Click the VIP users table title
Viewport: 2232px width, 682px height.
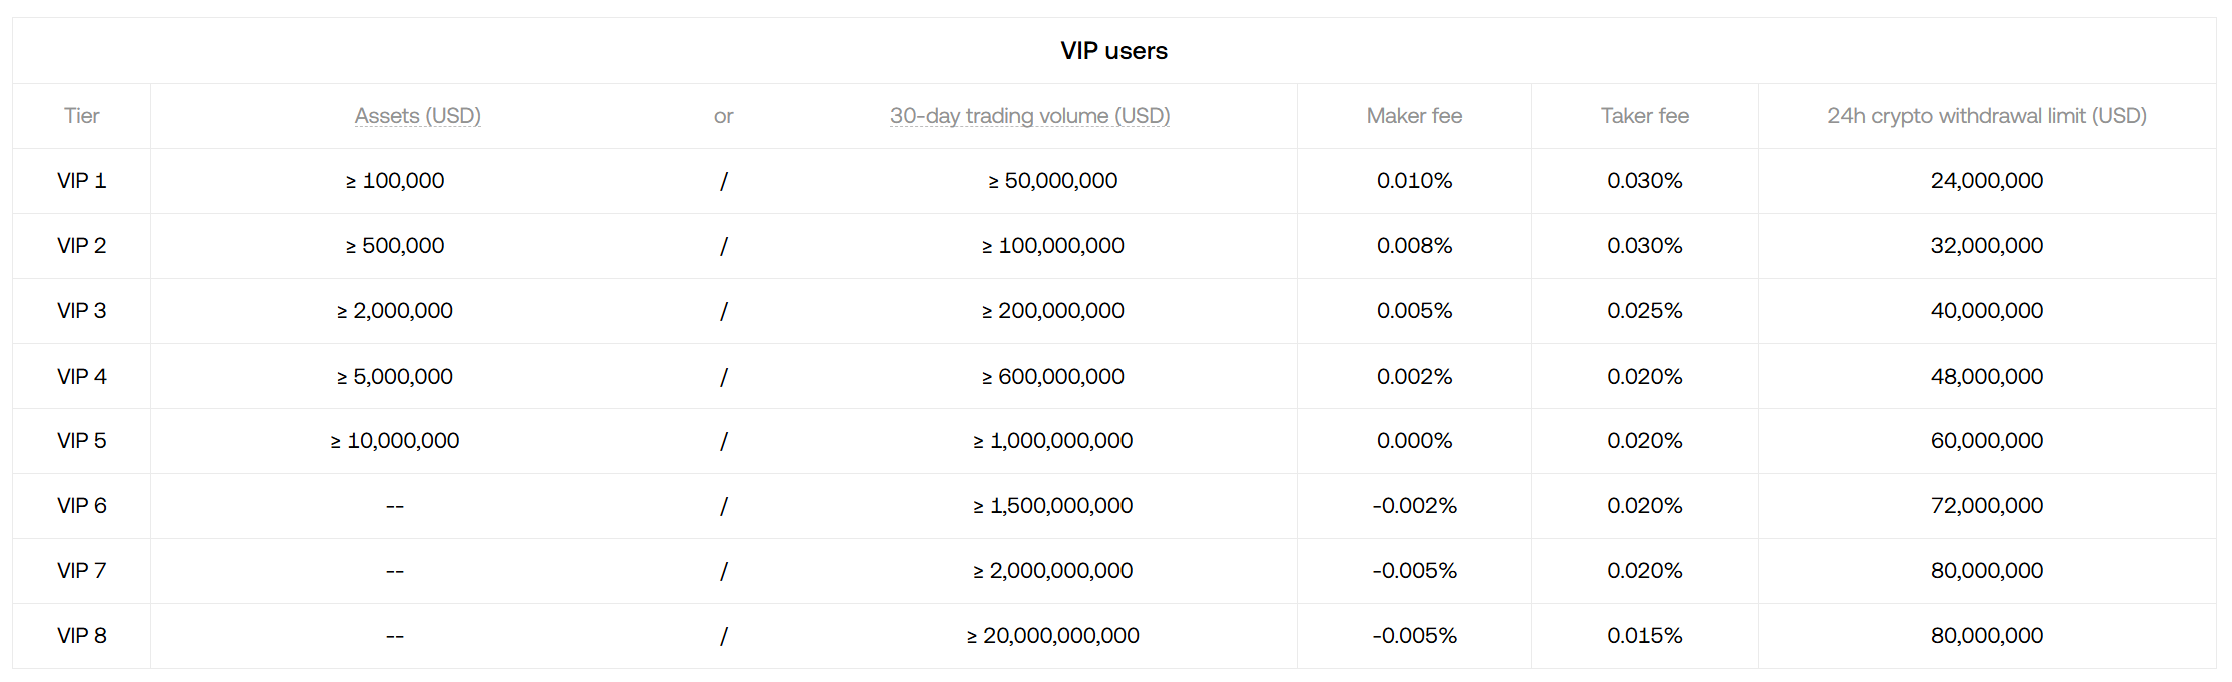1114,51
